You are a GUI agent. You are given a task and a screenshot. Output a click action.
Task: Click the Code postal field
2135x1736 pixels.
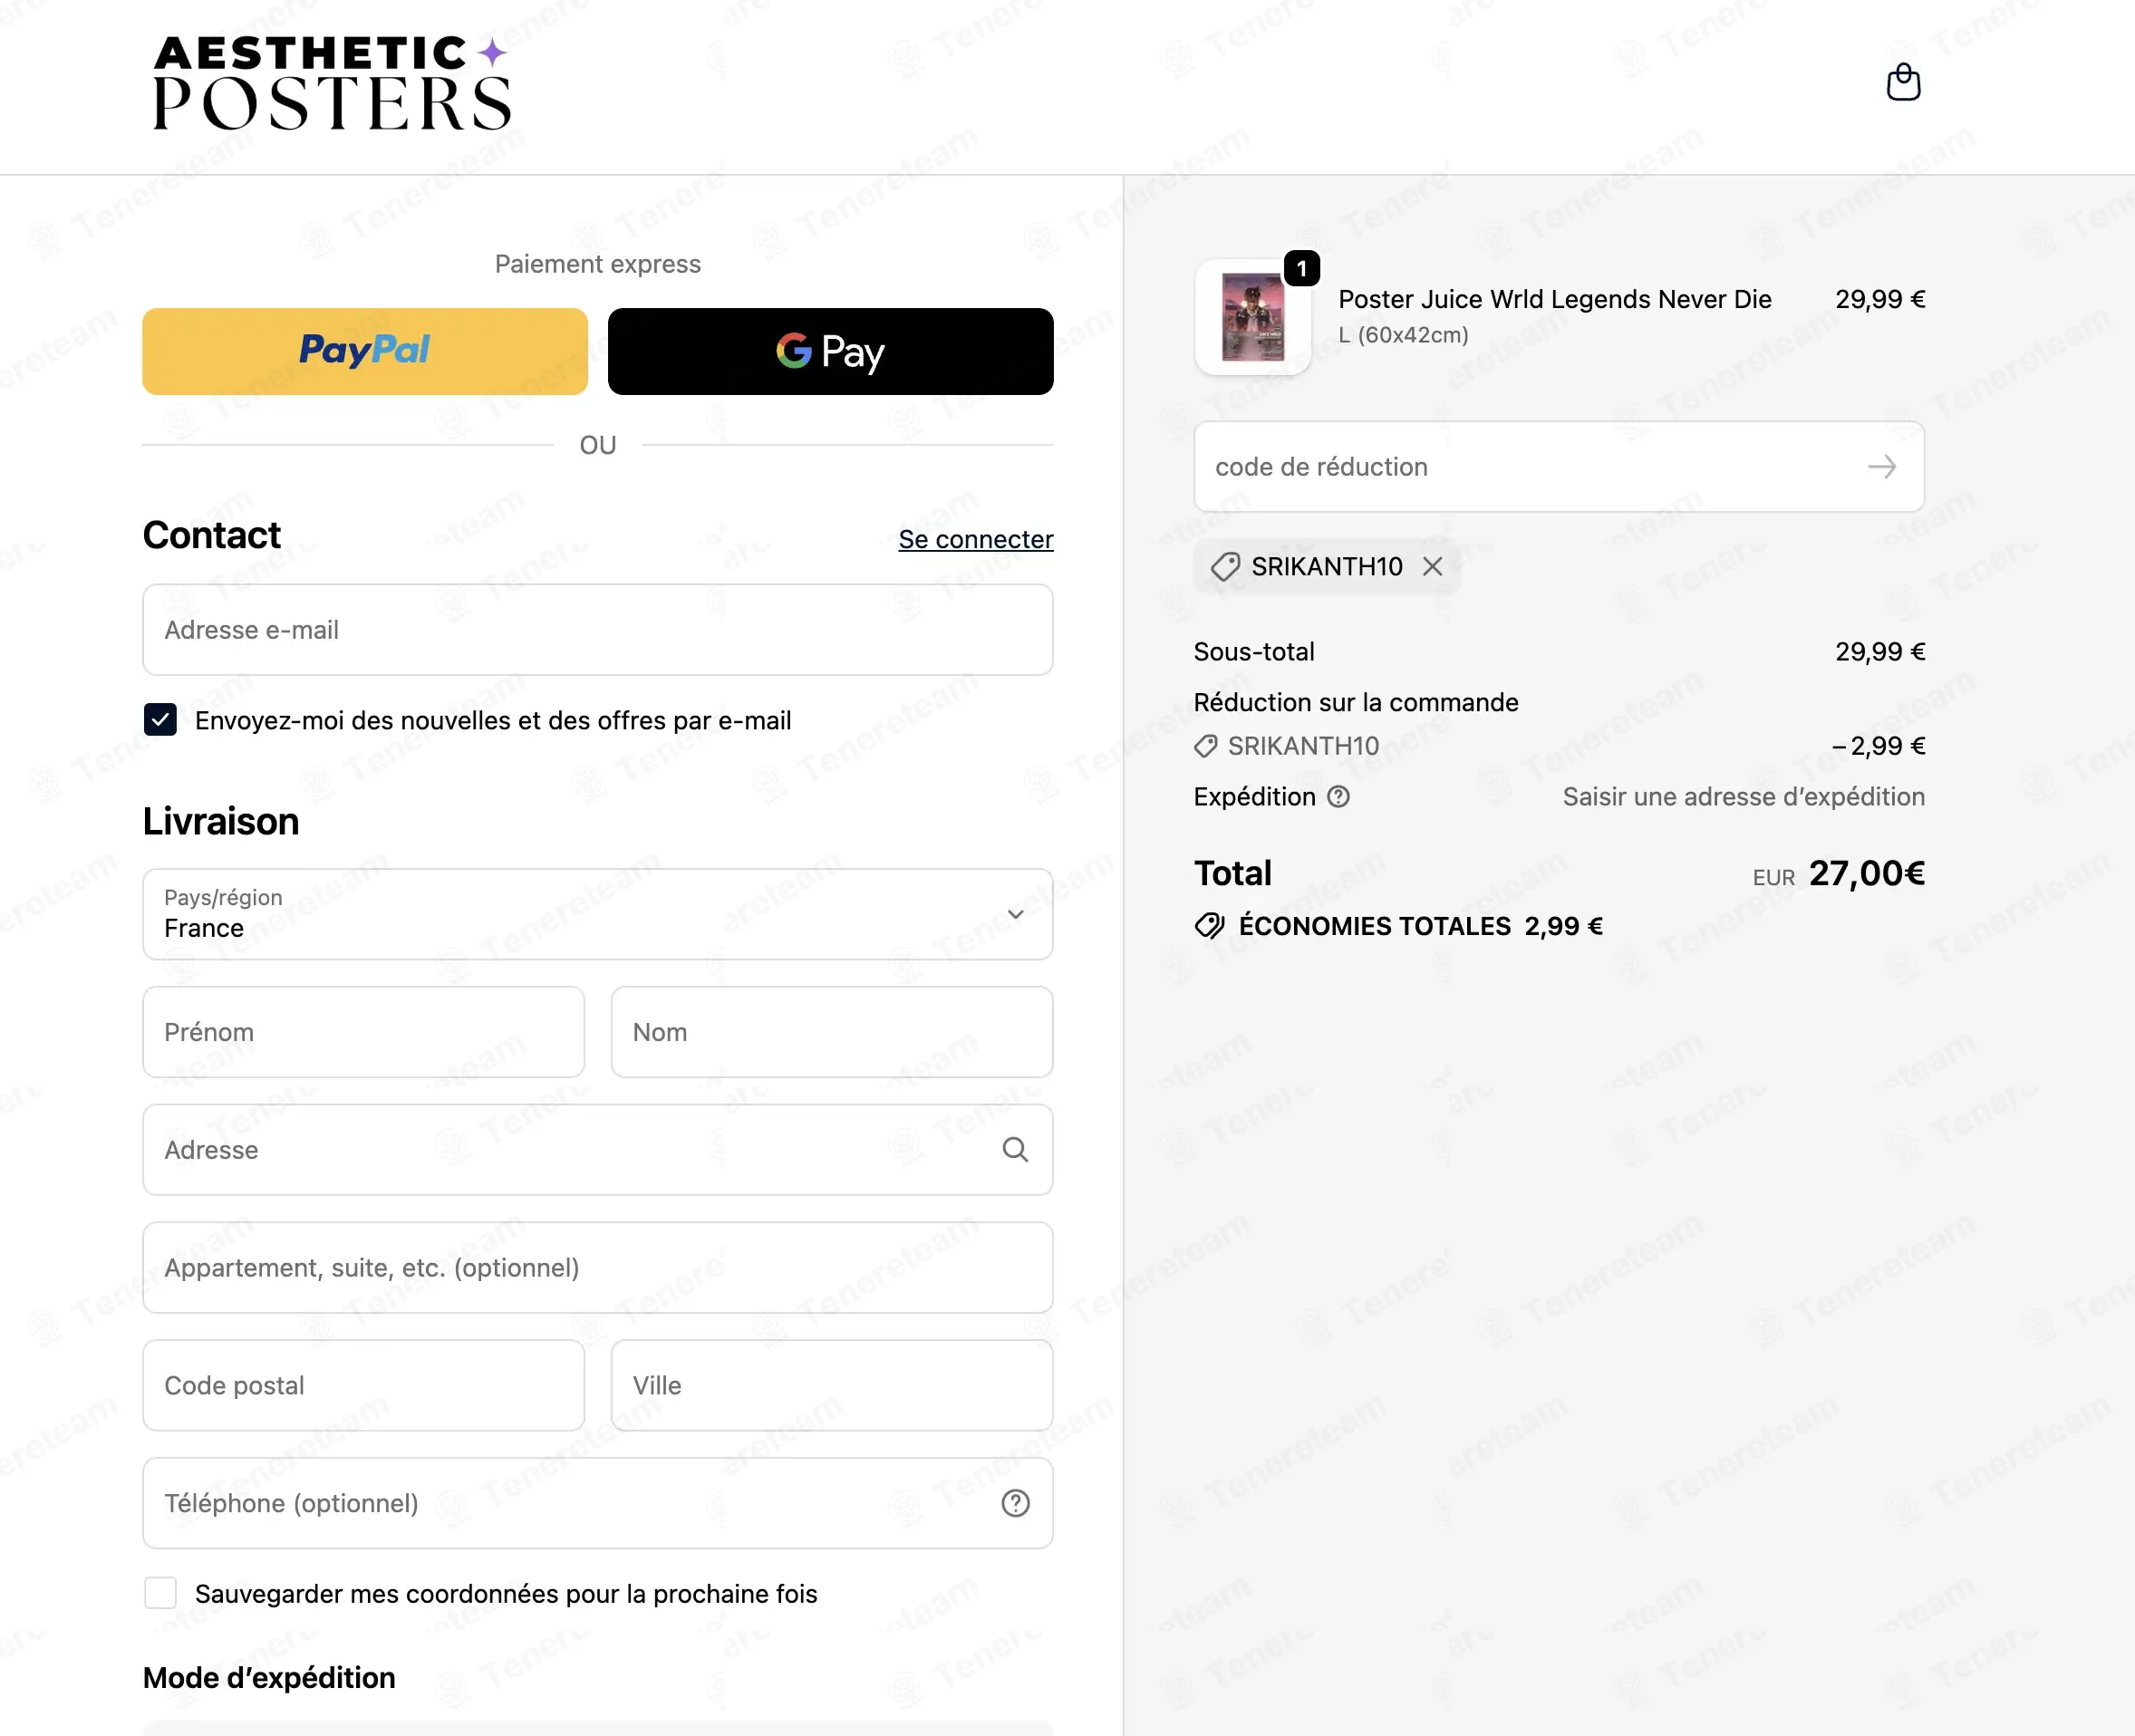click(x=364, y=1385)
